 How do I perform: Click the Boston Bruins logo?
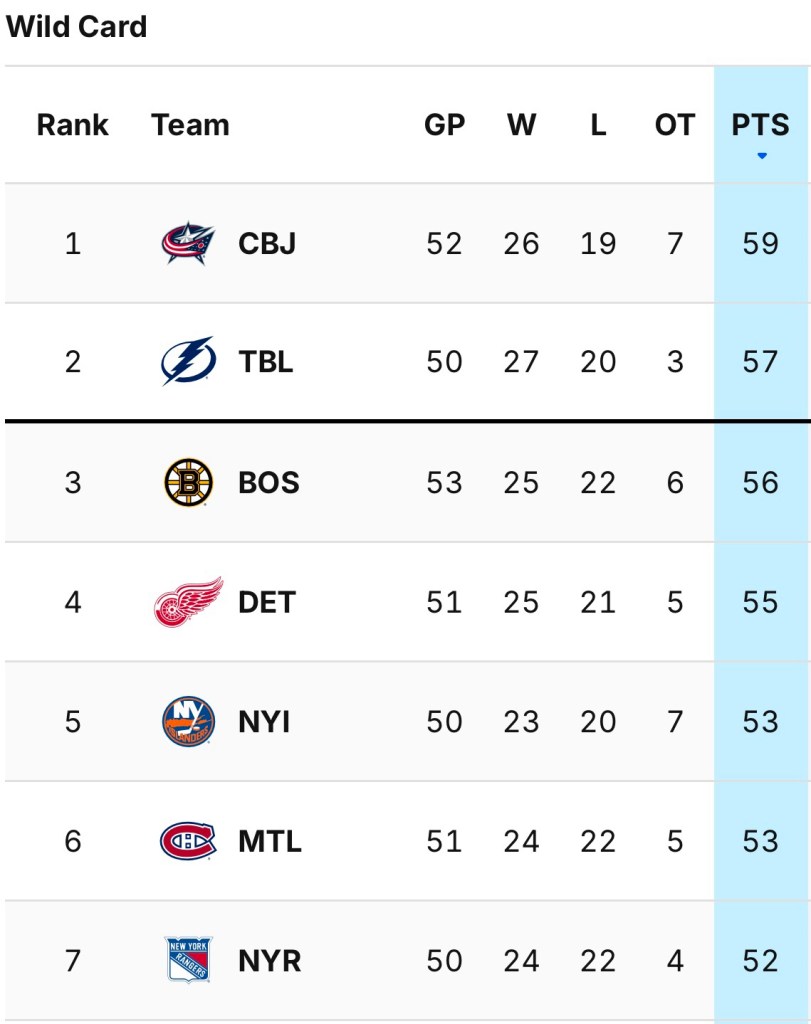[188, 482]
